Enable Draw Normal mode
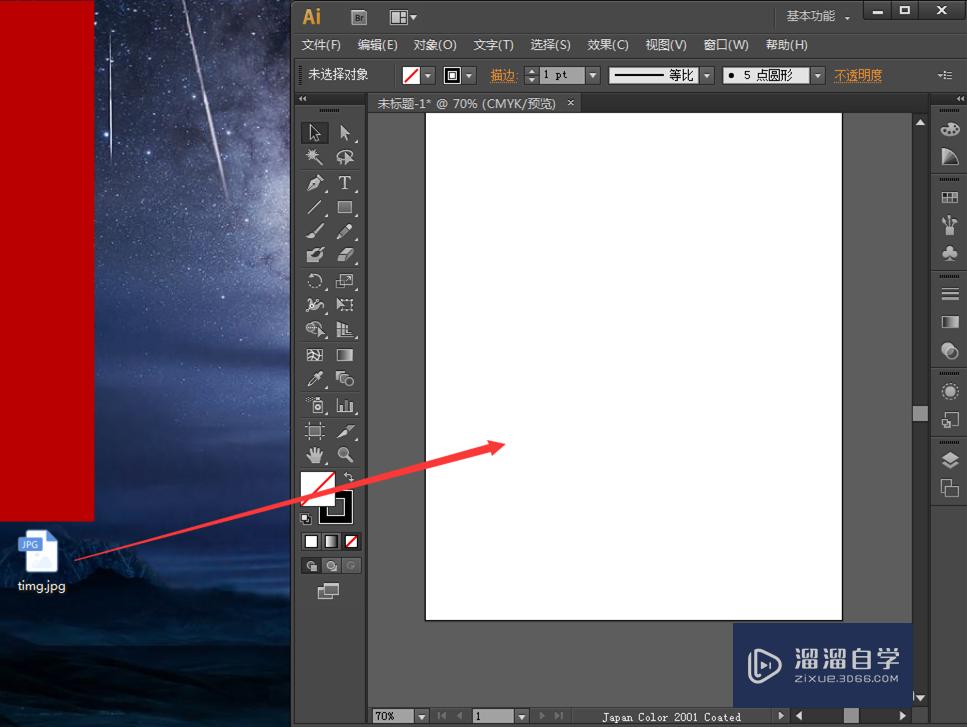The width and height of the screenshot is (967, 727). (x=311, y=565)
